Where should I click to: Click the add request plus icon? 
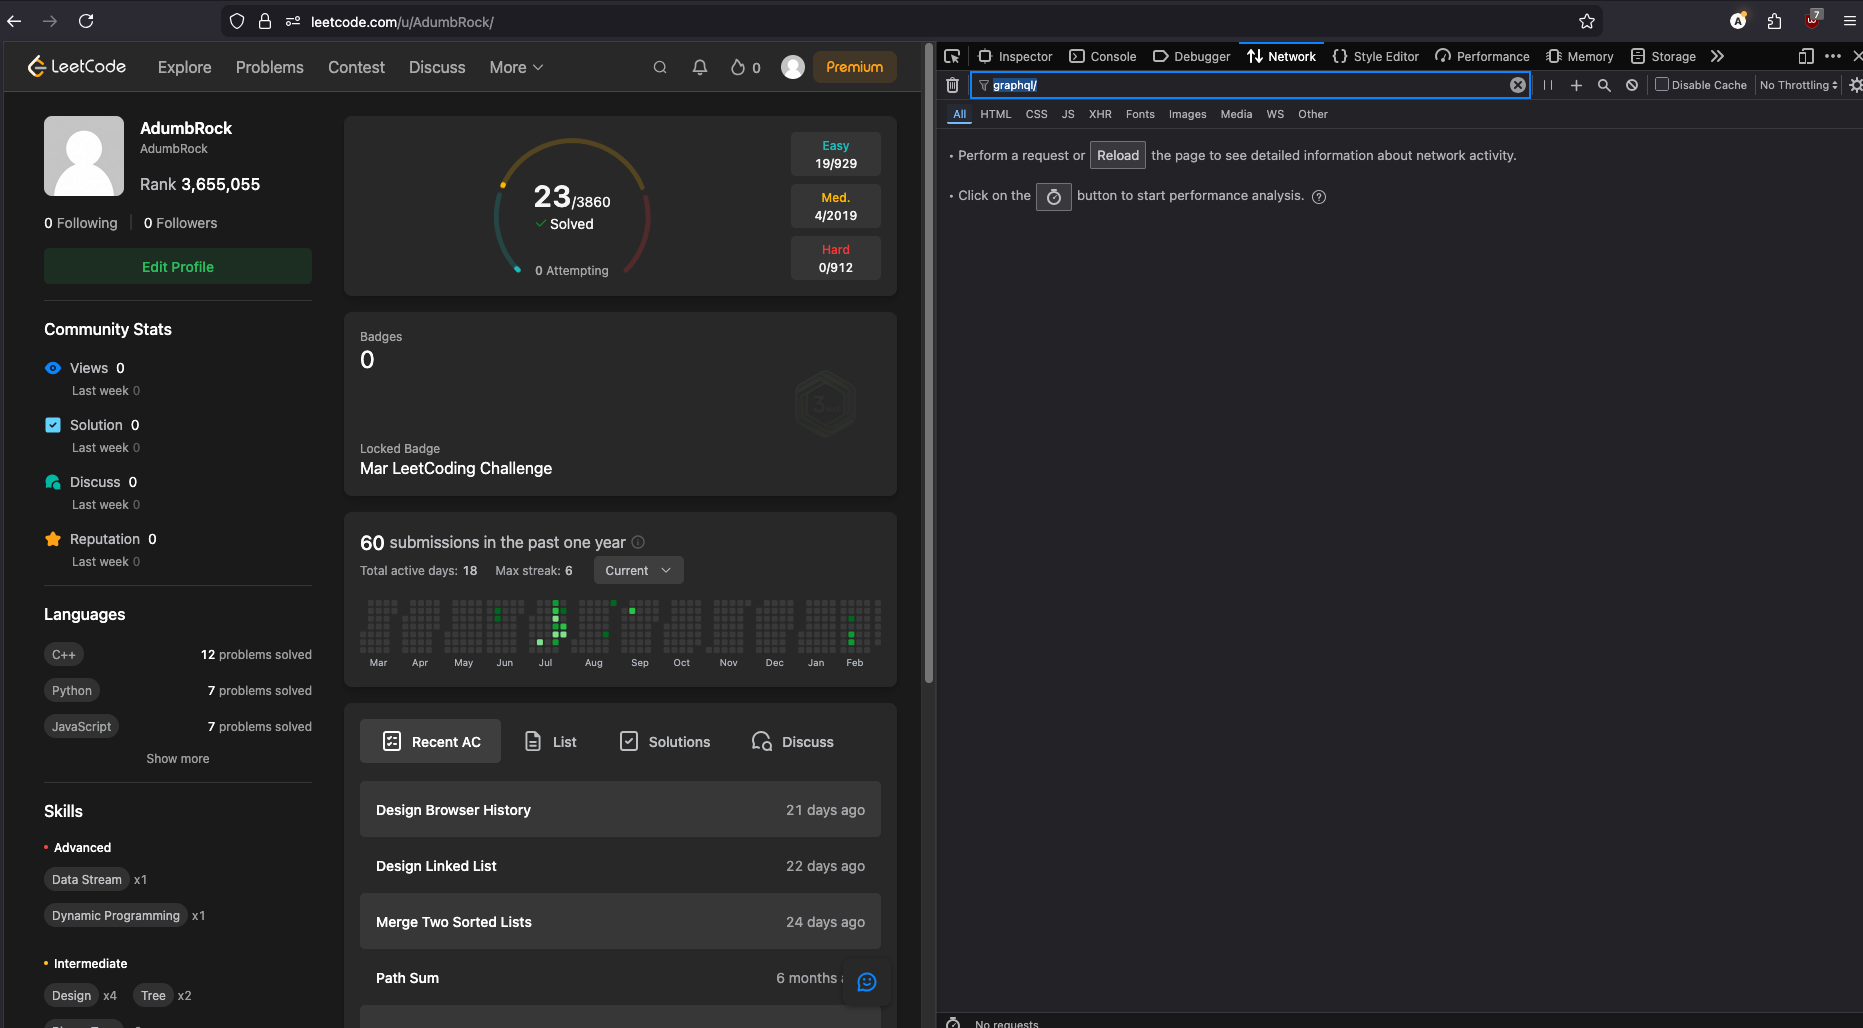tap(1576, 85)
